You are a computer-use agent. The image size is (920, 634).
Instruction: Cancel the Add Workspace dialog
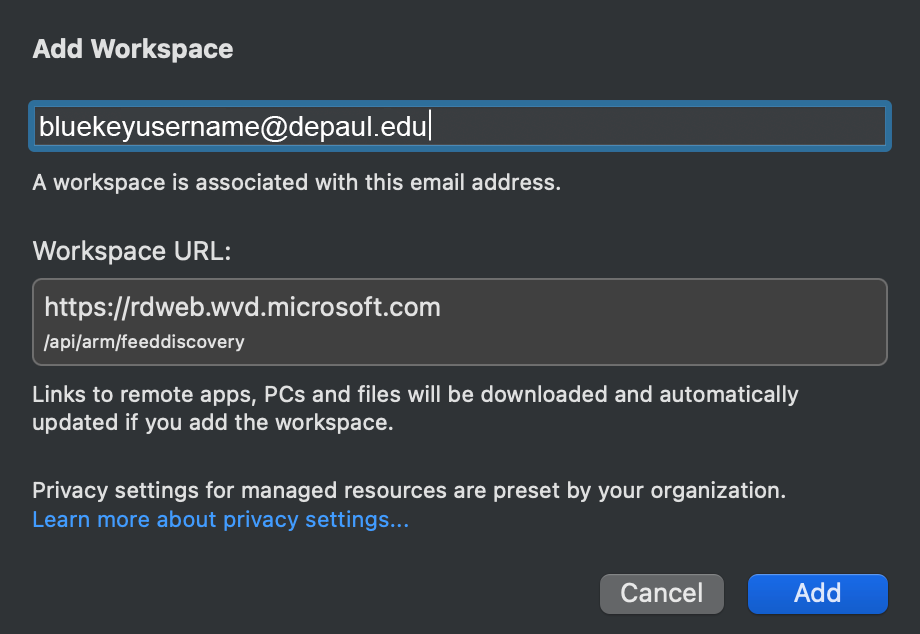tap(661, 594)
